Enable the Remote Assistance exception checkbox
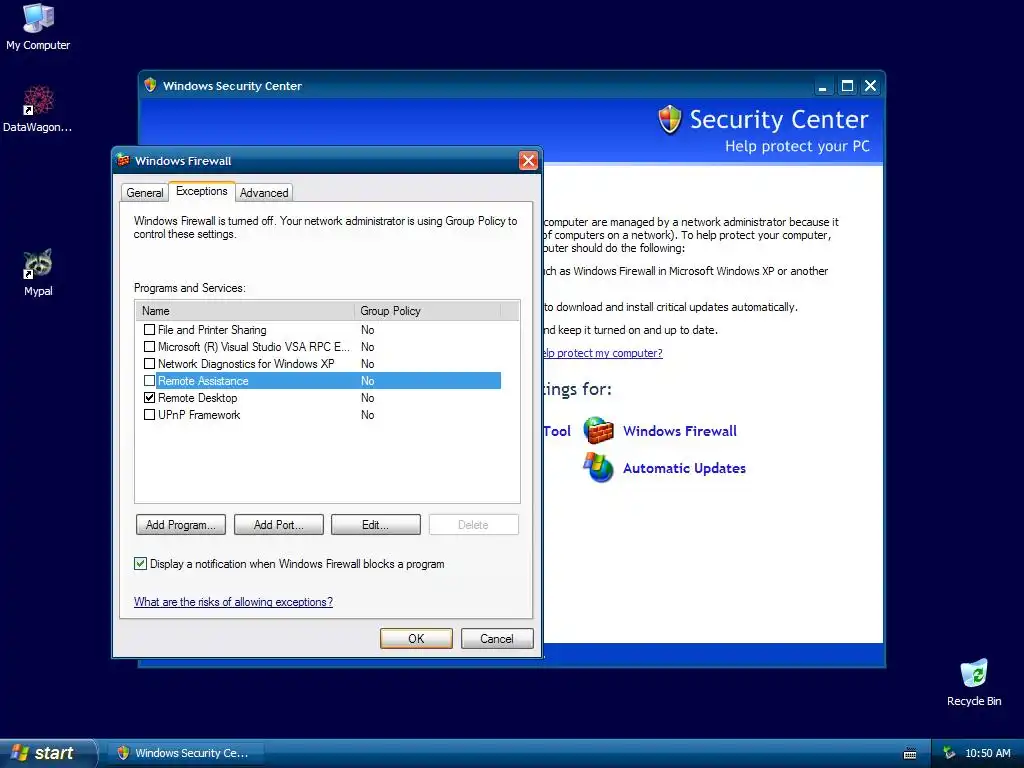This screenshot has height=768, width=1024. (150, 381)
